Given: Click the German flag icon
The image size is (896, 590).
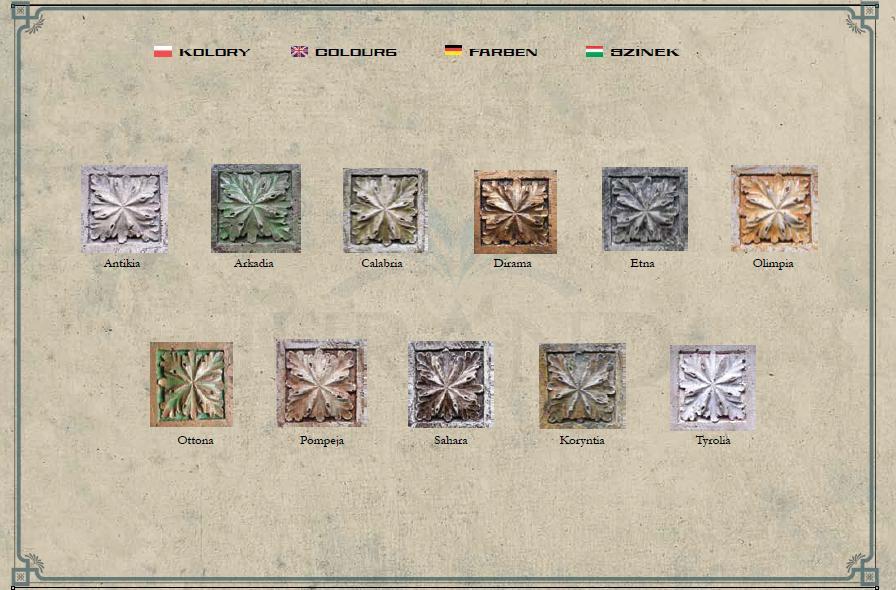Looking at the screenshot, I should 453,51.
